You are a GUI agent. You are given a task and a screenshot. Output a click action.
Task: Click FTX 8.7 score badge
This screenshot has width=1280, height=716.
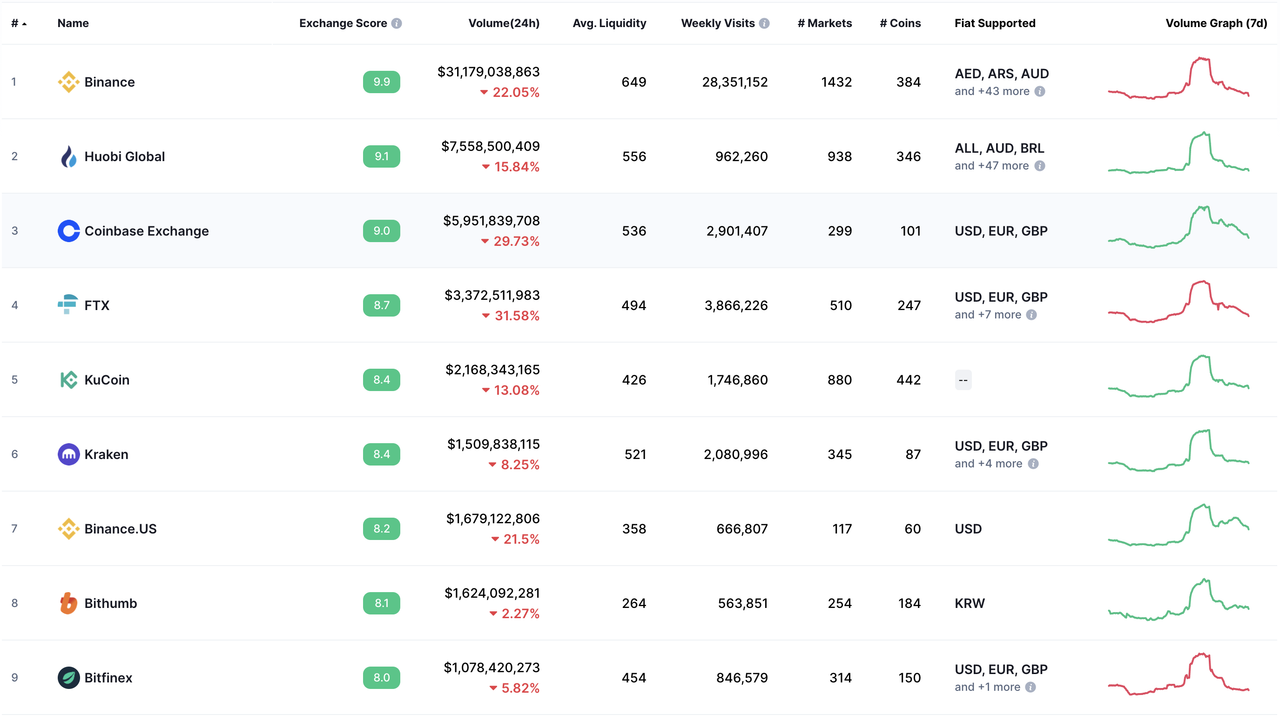(x=381, y=305)
